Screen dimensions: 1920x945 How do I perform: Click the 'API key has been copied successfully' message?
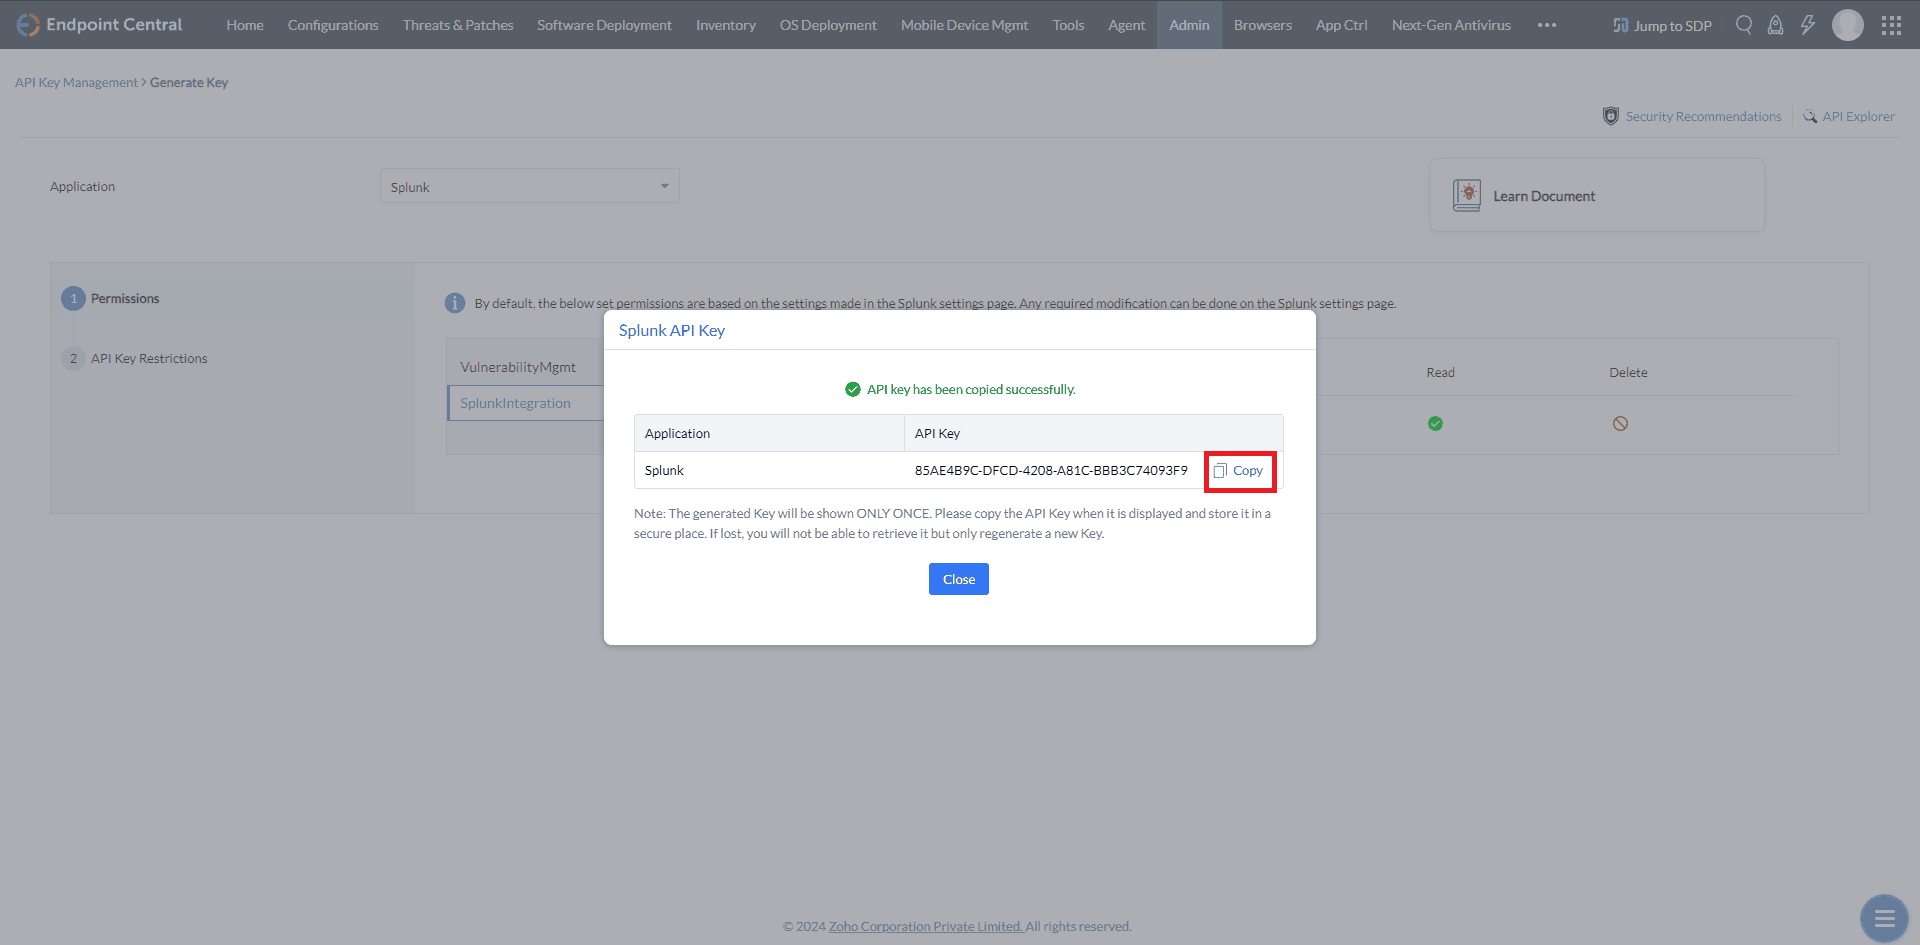(x=971, y=389)
